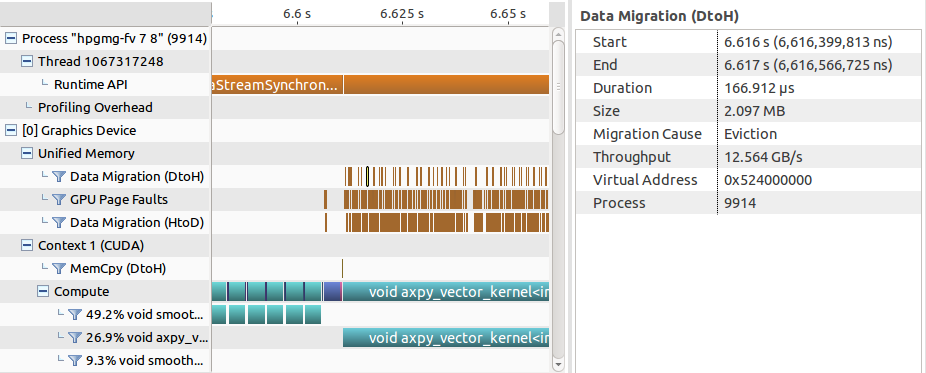Click the scrollbar up arrow

pyautogui.click(x=558, y=35)
